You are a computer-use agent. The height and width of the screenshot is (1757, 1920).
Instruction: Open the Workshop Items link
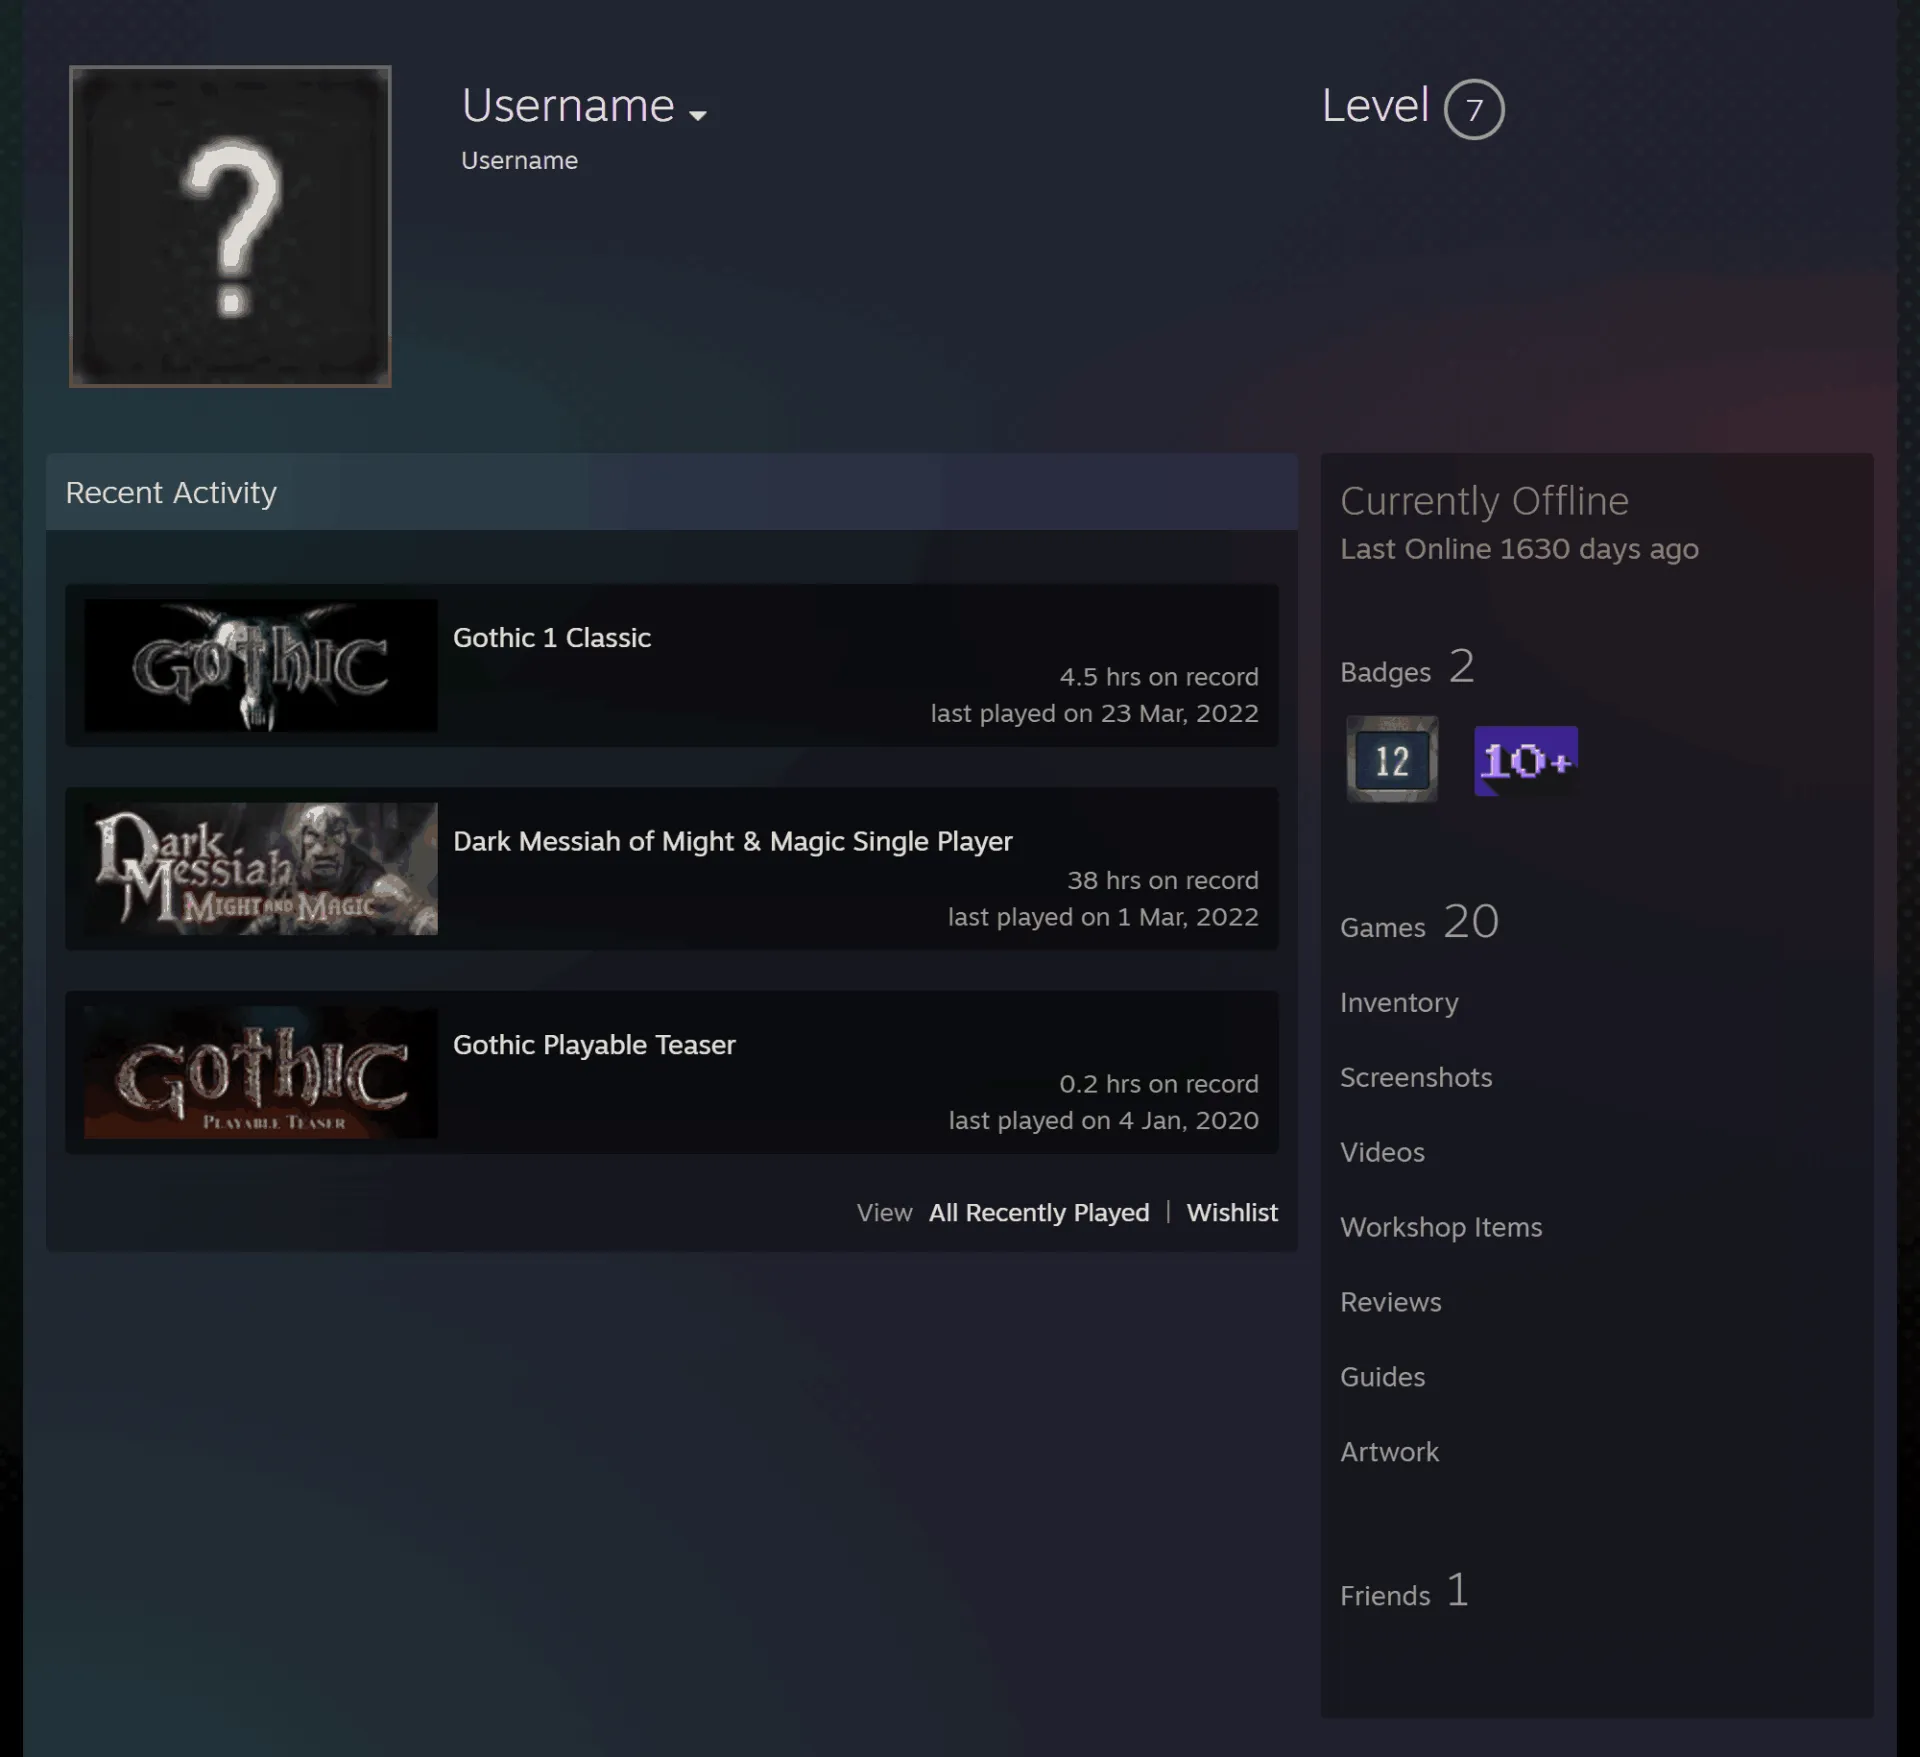(1441, 1227)
